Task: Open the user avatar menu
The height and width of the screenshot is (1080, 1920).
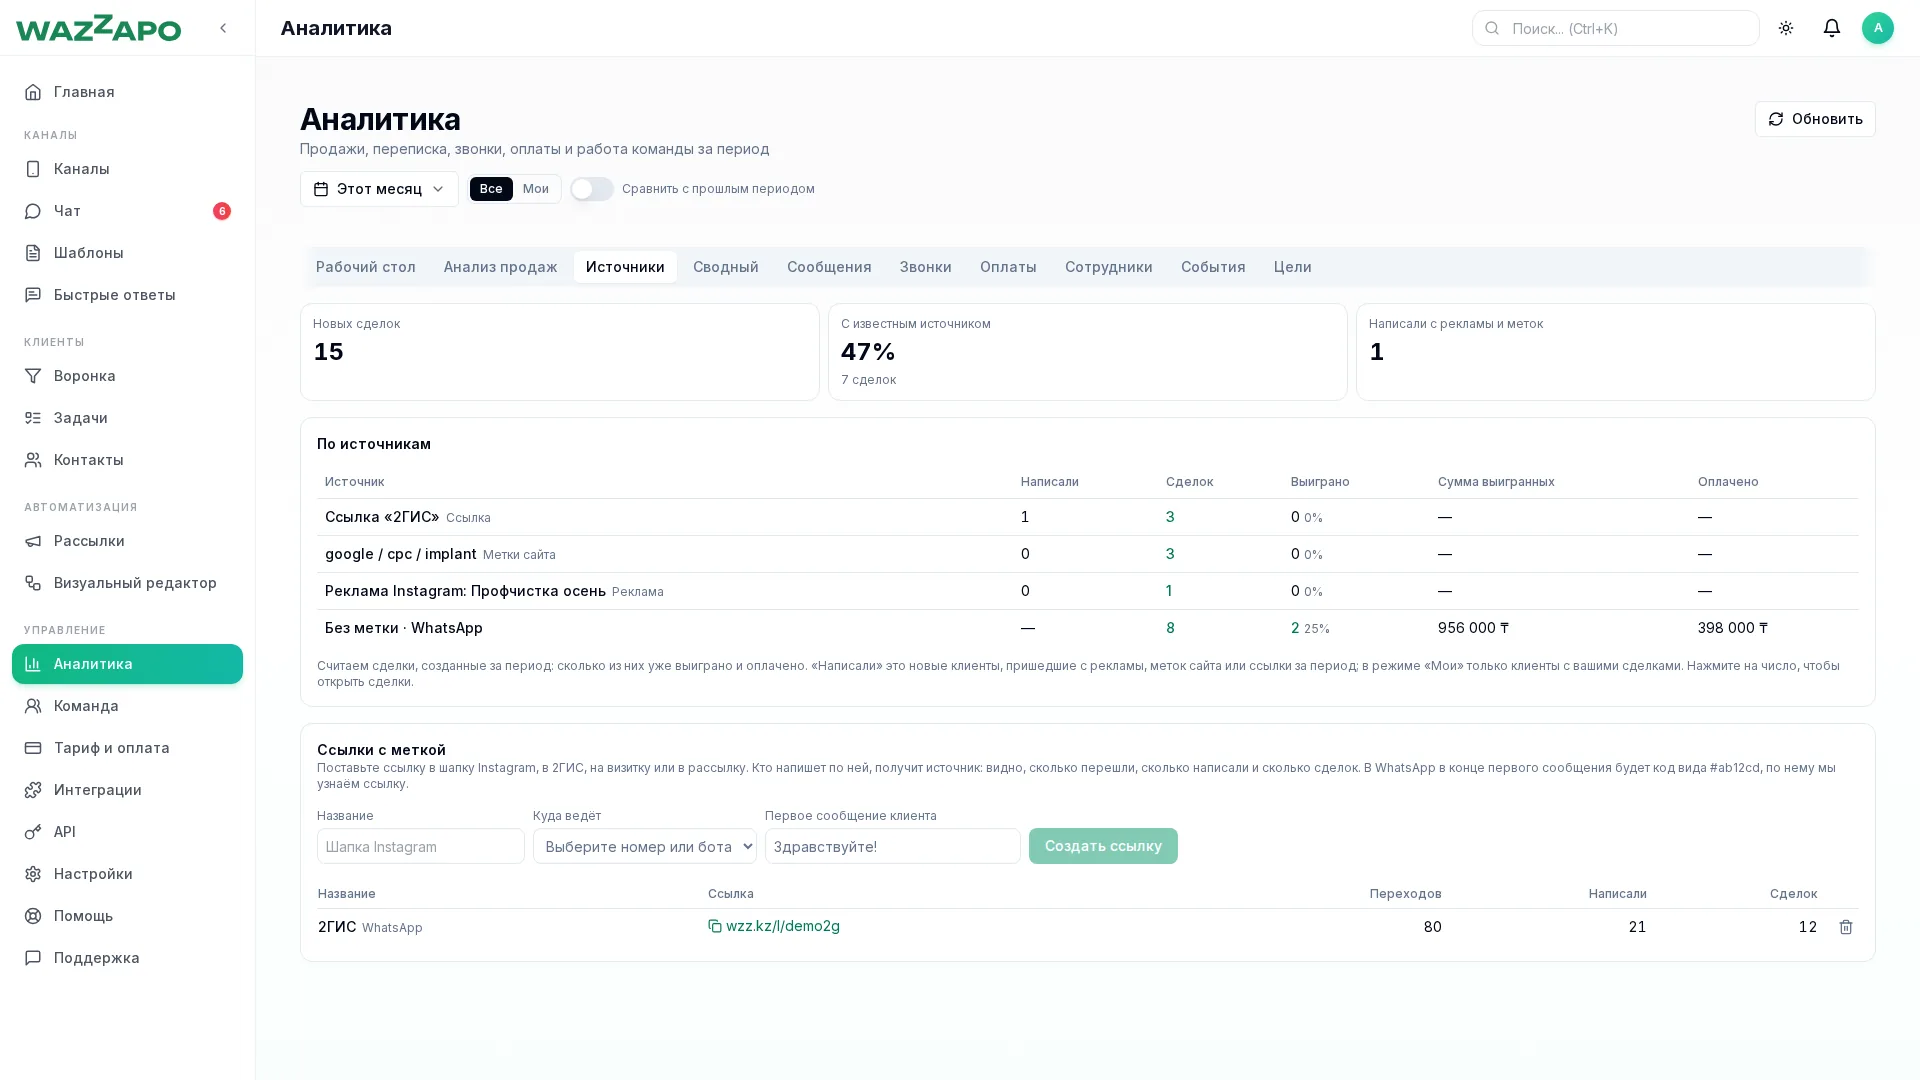Action: coord(1878,28)
